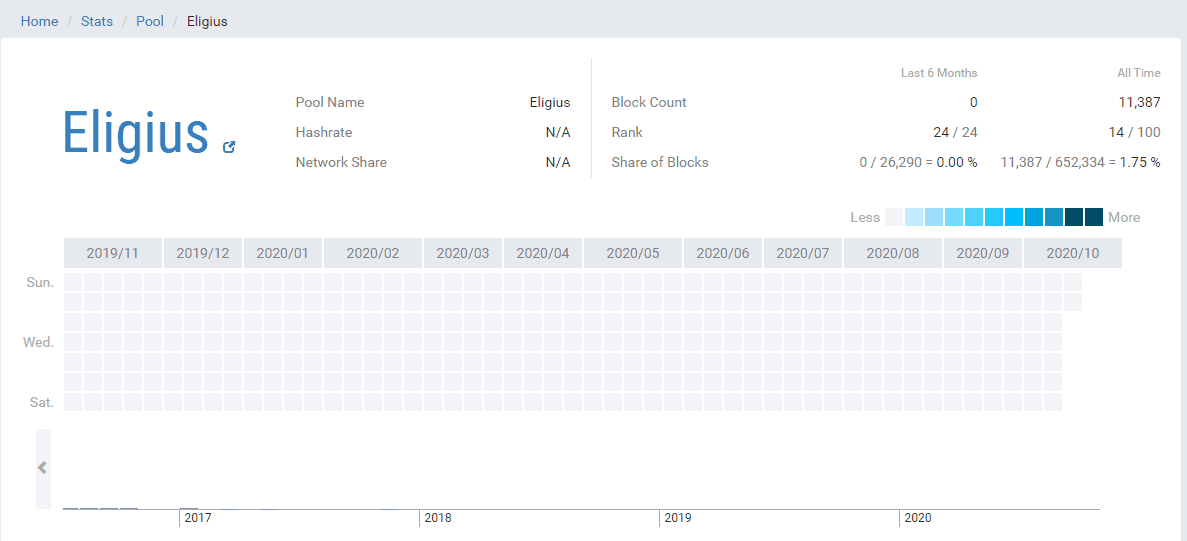Click the More legend label
The image size is (1187, 541).
point(1124,217)
